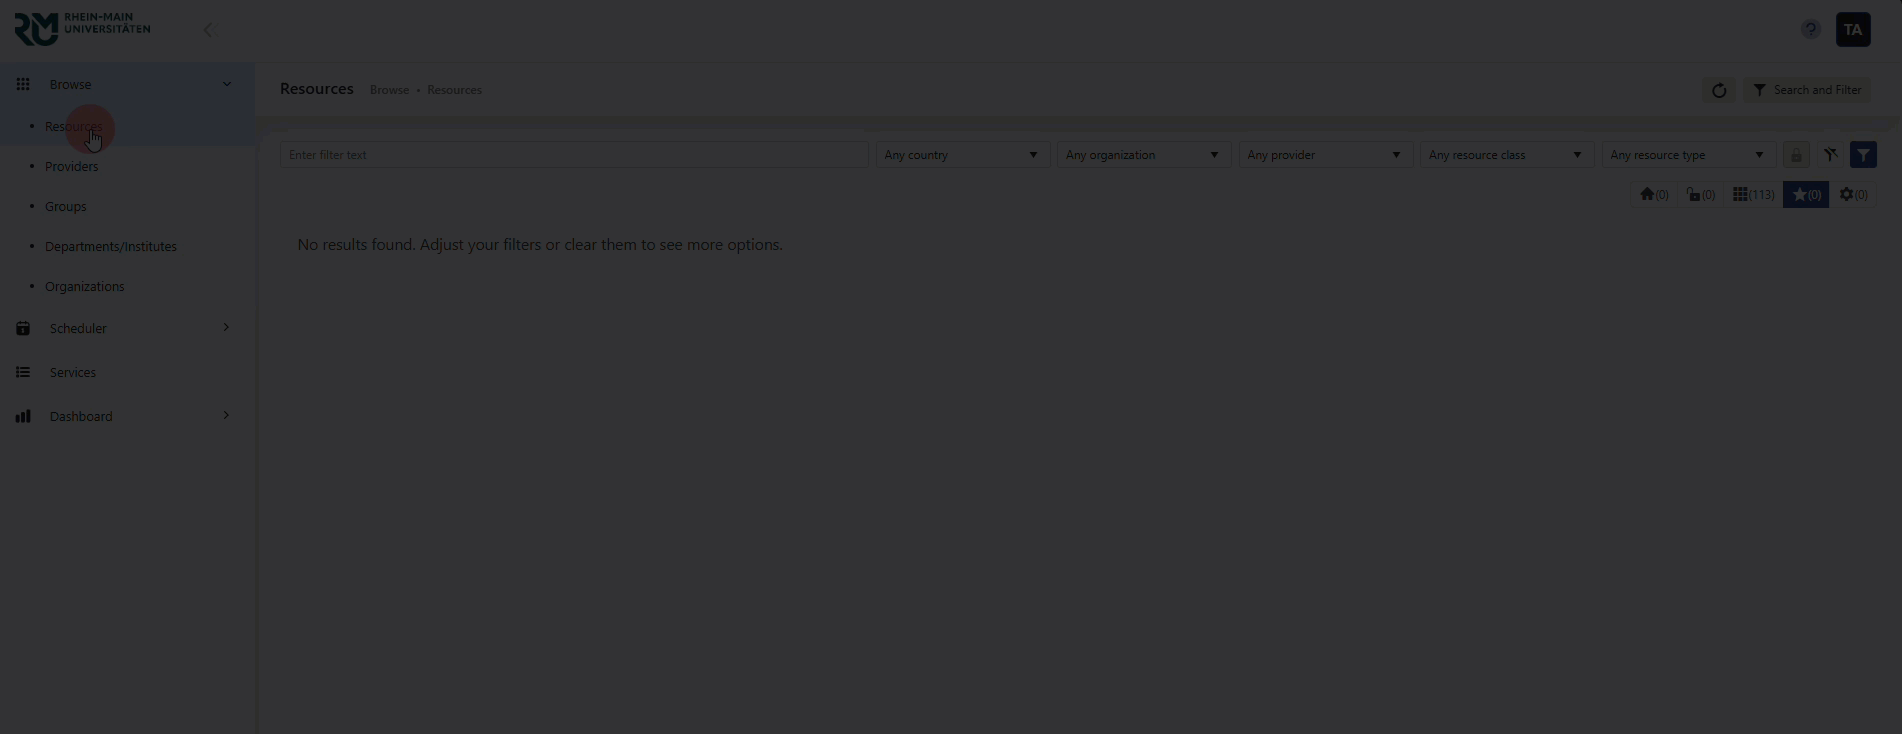1902x734 pixels.
Task: Click the Resources page heading
Action: 317,89
